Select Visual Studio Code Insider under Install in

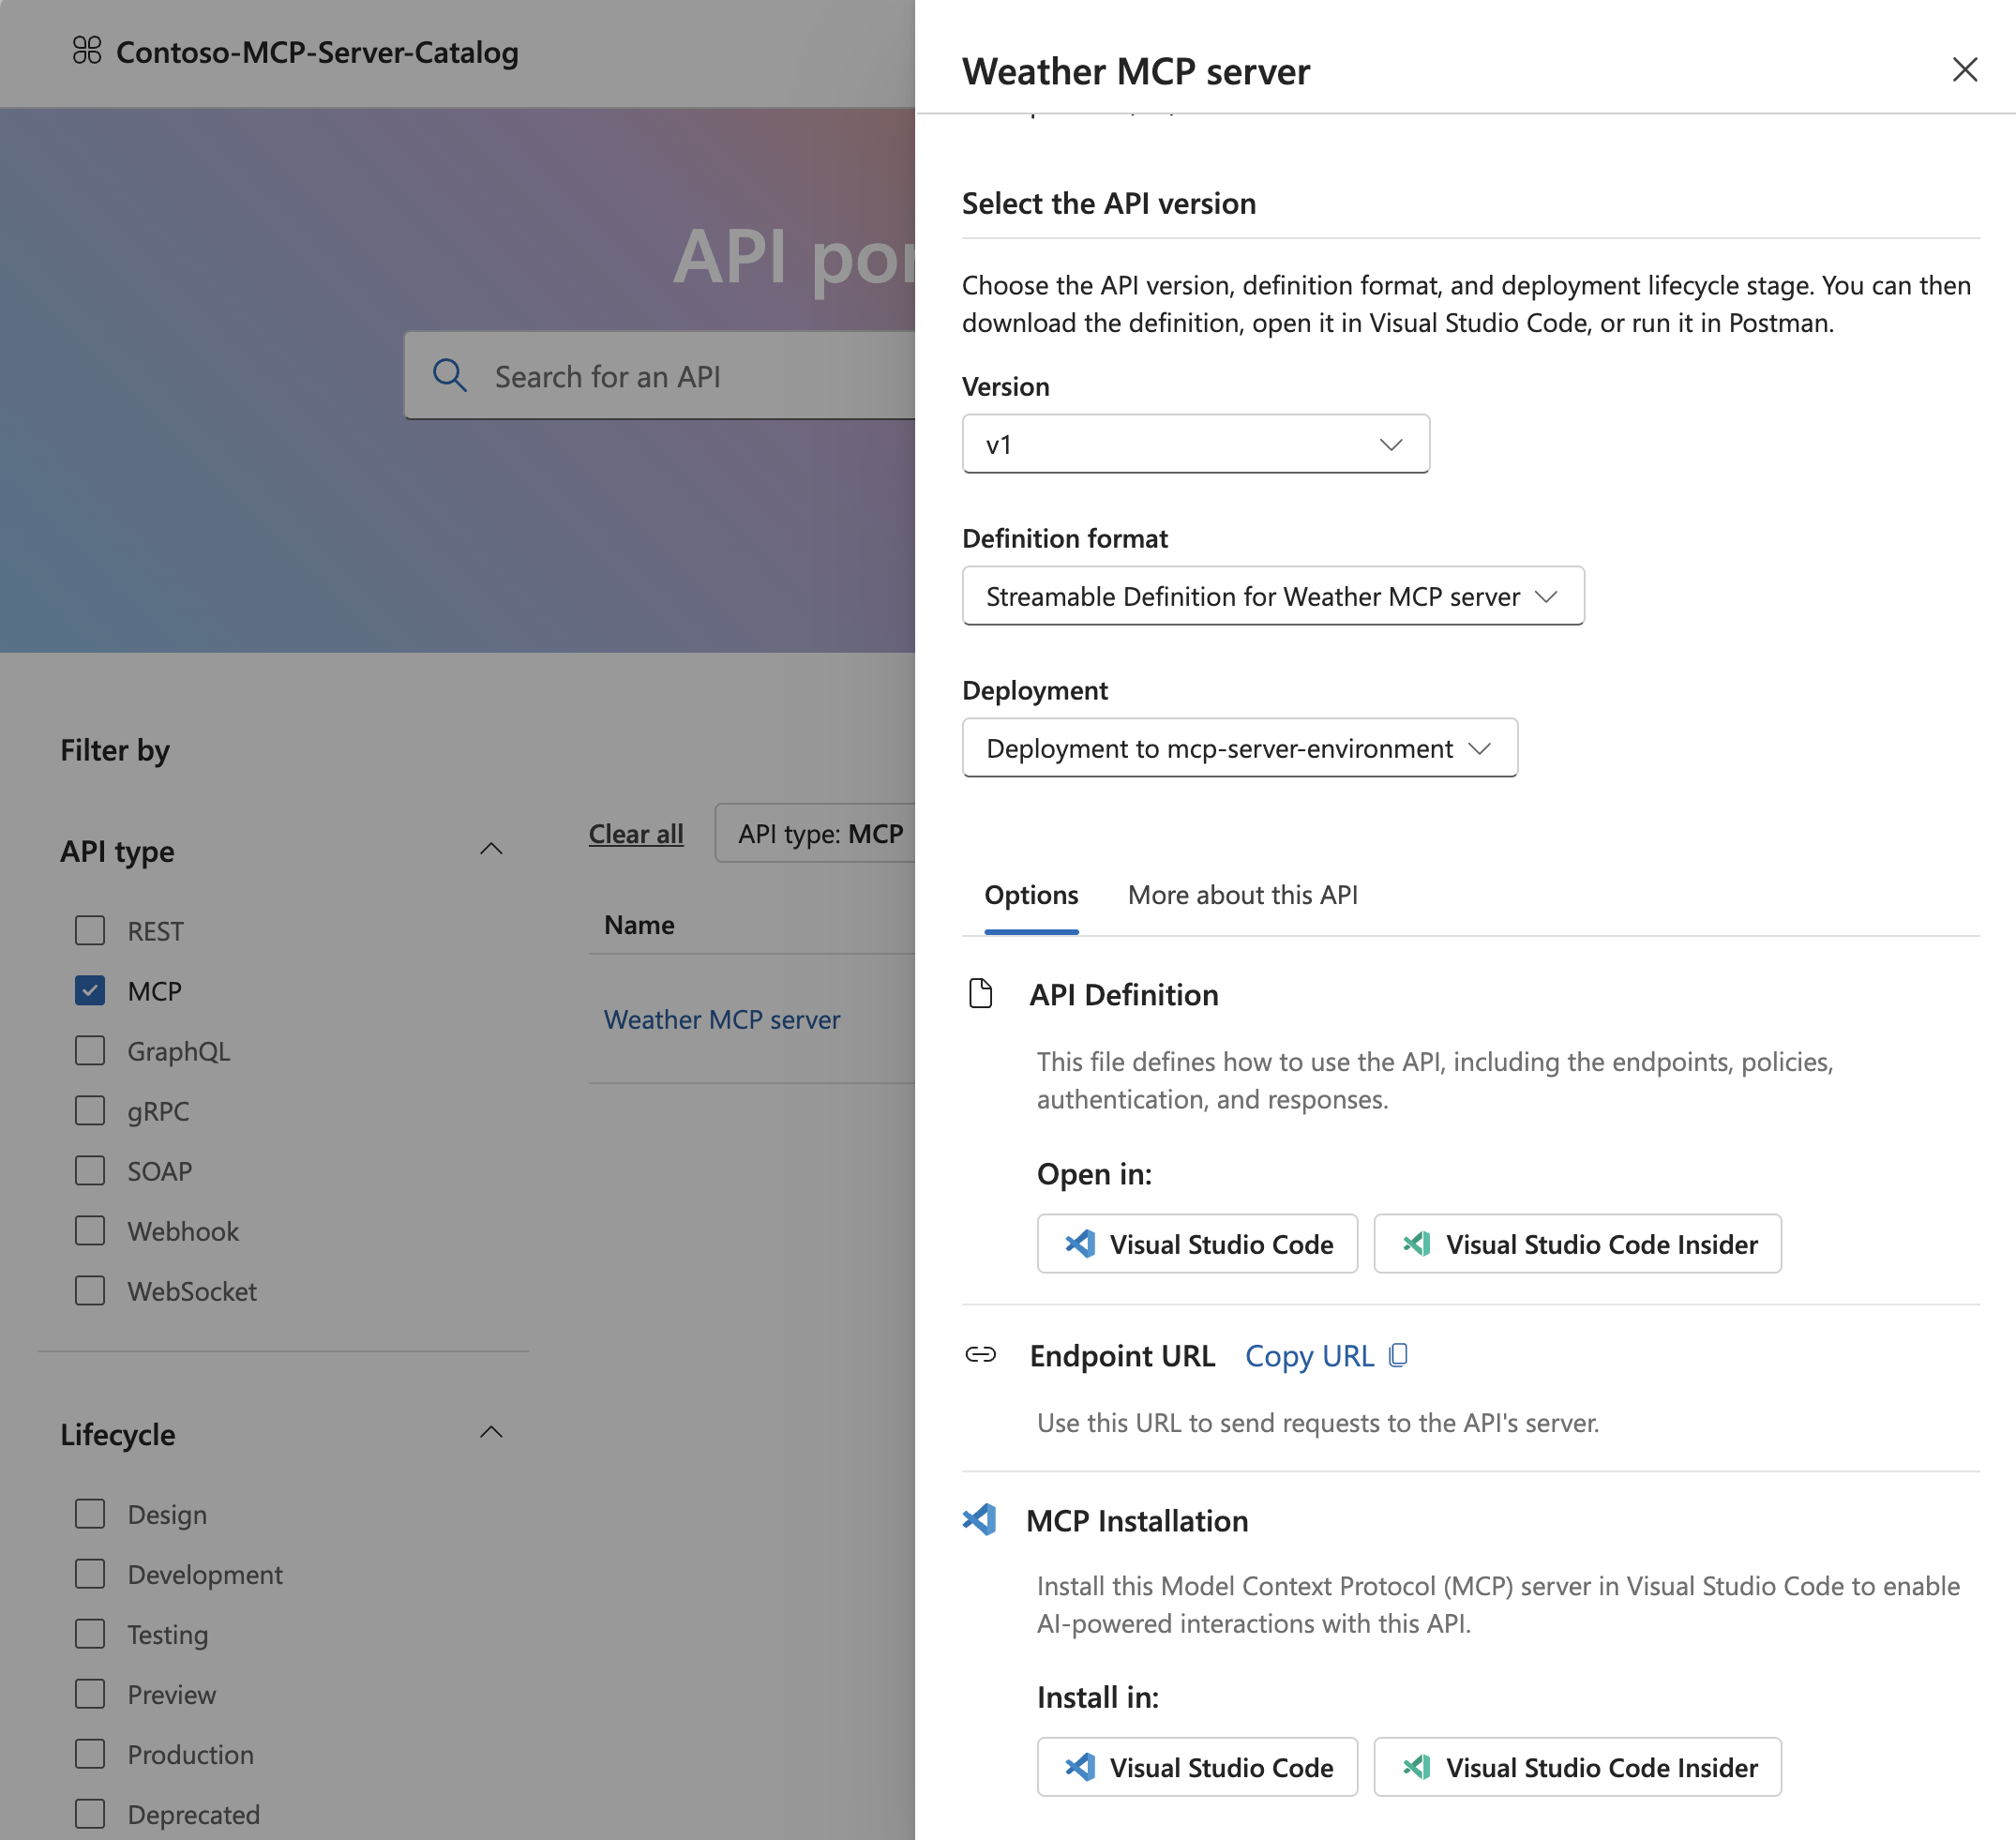coord(1577,1767)
